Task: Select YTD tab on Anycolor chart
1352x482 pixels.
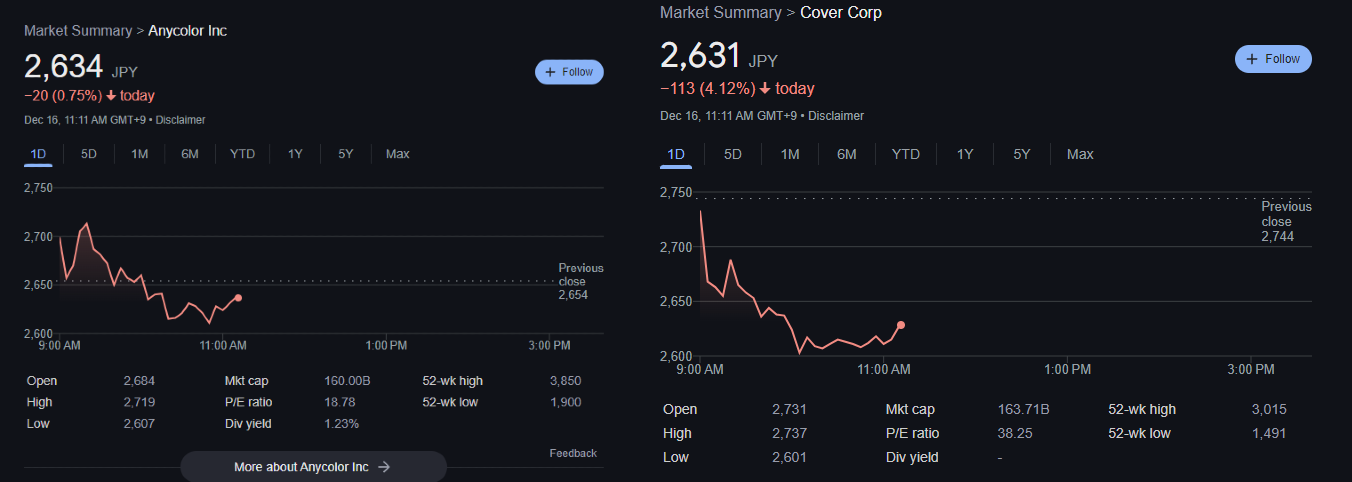Action: pos(242,154)
